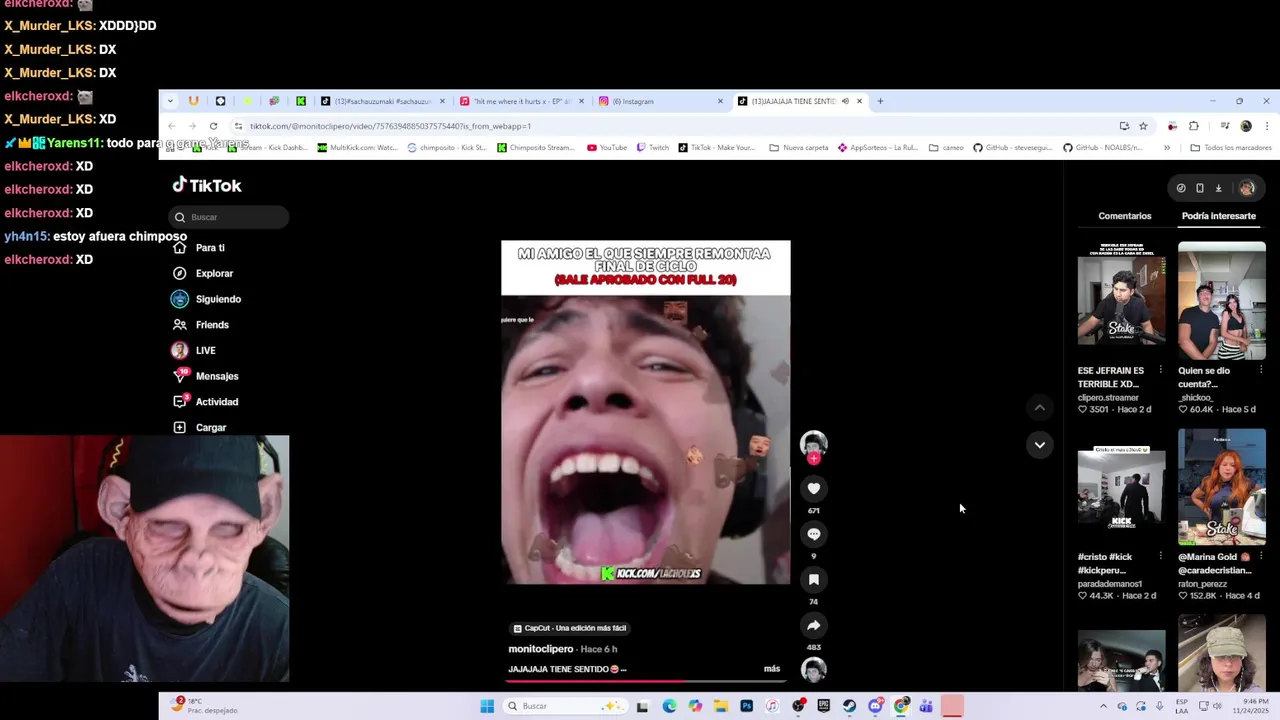
Task: Seek on the video progress bar
Action: click(645, 681)
